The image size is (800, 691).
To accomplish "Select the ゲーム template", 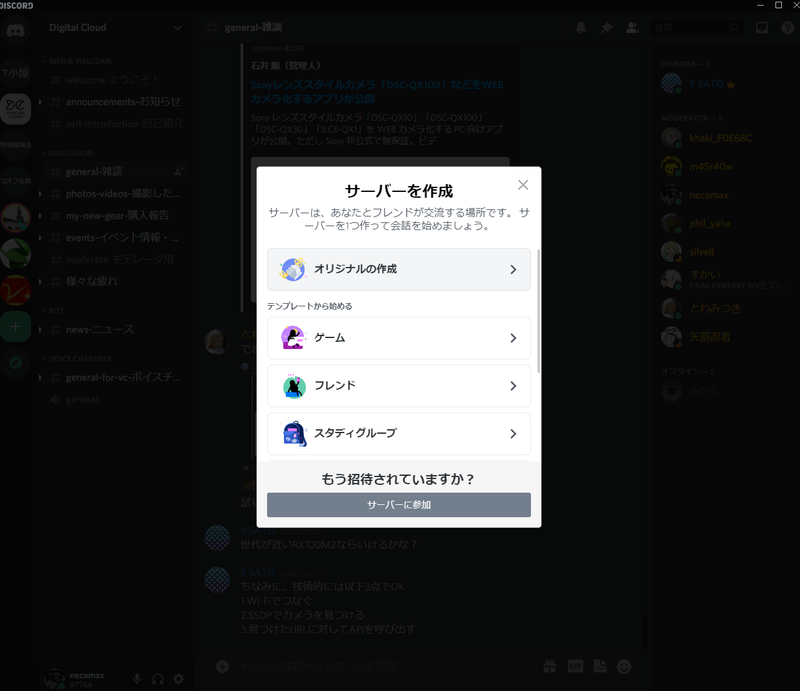I will (x=399, y=338).
